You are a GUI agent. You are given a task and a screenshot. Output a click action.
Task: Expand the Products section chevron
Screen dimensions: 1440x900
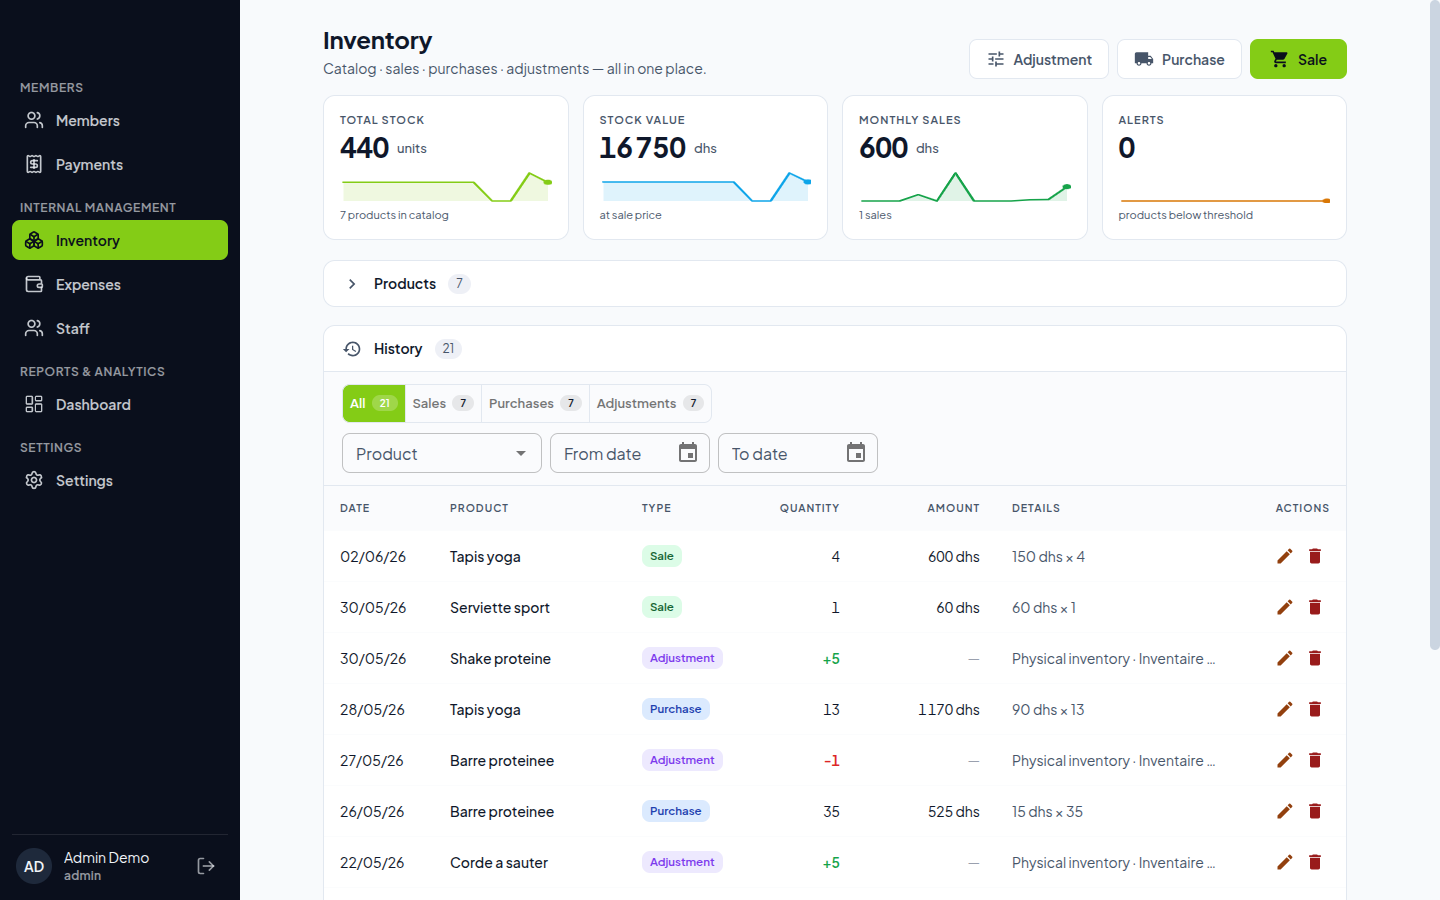pyautogui.click(x=352, y=284)
